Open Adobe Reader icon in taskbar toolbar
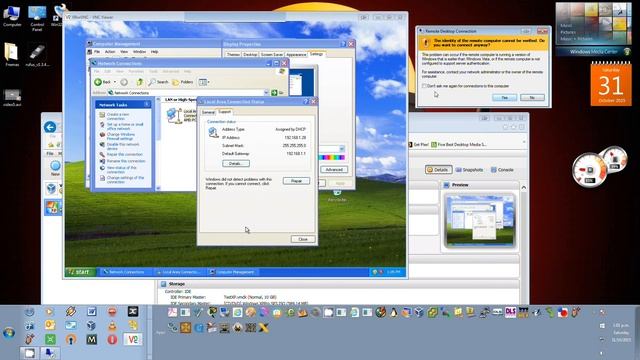 tap(172, 313)
